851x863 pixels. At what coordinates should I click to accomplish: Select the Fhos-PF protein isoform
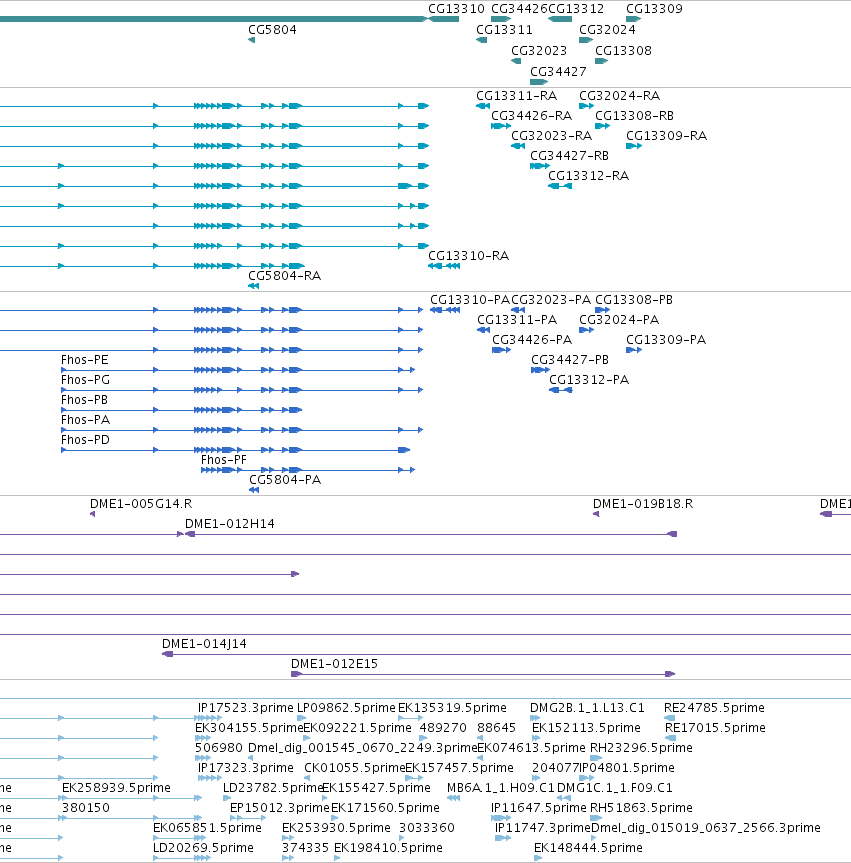(x=223, y=460)
